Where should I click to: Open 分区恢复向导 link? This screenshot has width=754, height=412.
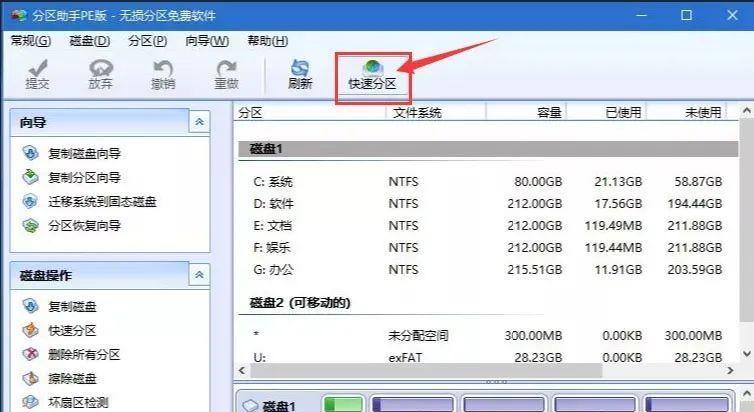coord(84,225)
